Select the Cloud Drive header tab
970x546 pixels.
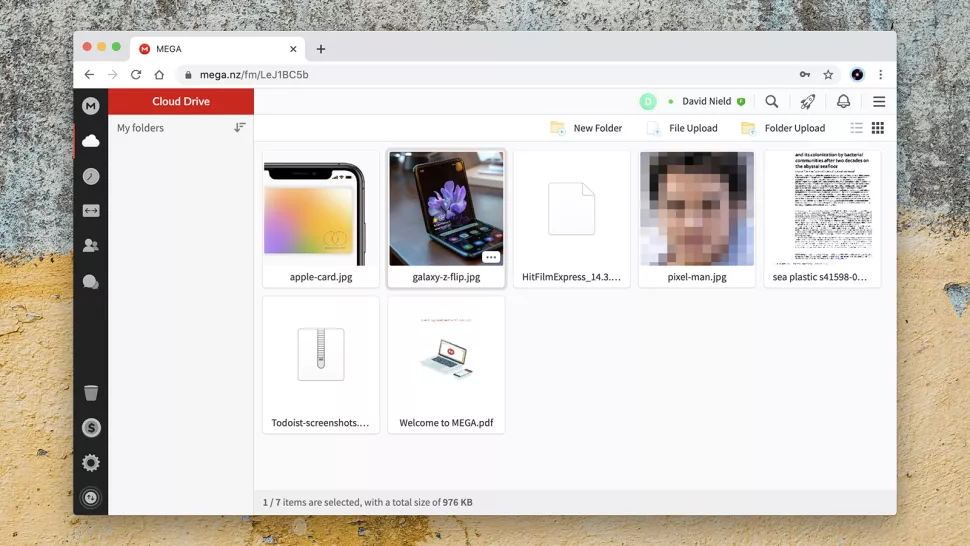(181, 101)
